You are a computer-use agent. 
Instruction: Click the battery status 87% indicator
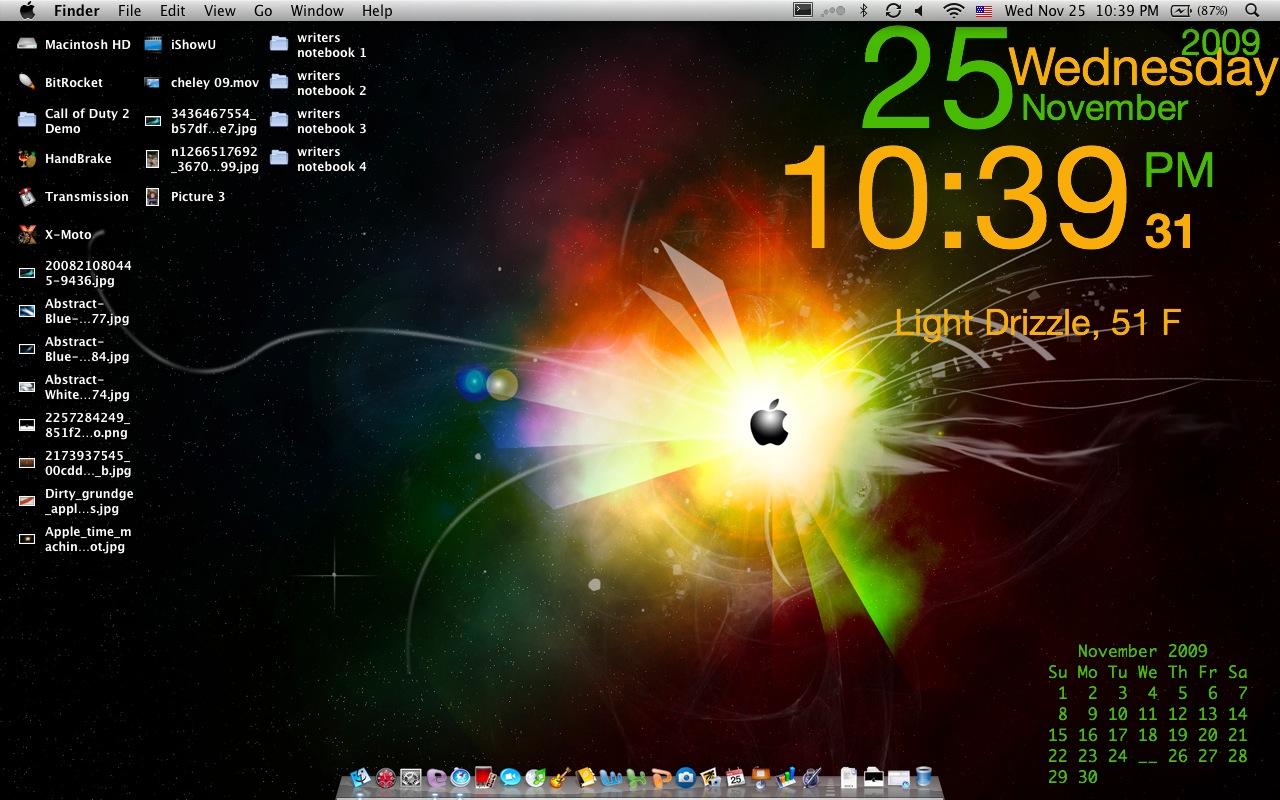pyautogui.click(x=1199, y=10)
